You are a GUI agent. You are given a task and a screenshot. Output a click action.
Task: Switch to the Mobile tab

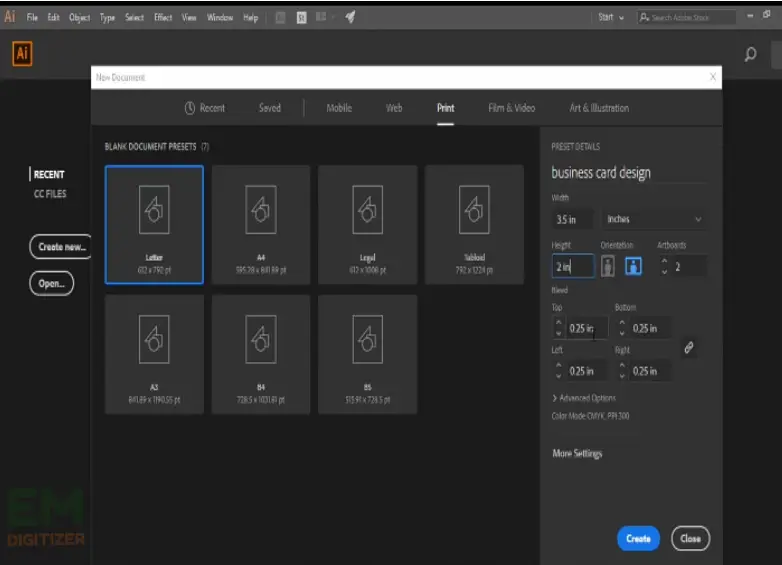(339, 108)
